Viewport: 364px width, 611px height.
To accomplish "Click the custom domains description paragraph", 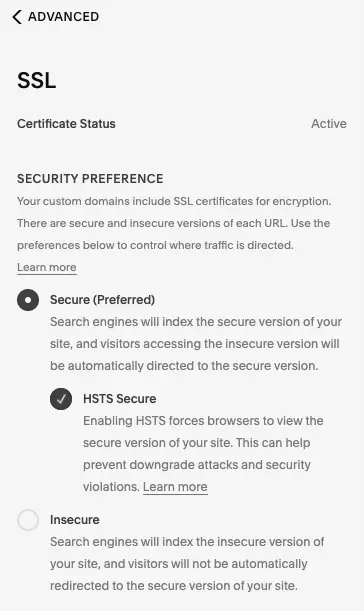I will click(x=174, y=223).
